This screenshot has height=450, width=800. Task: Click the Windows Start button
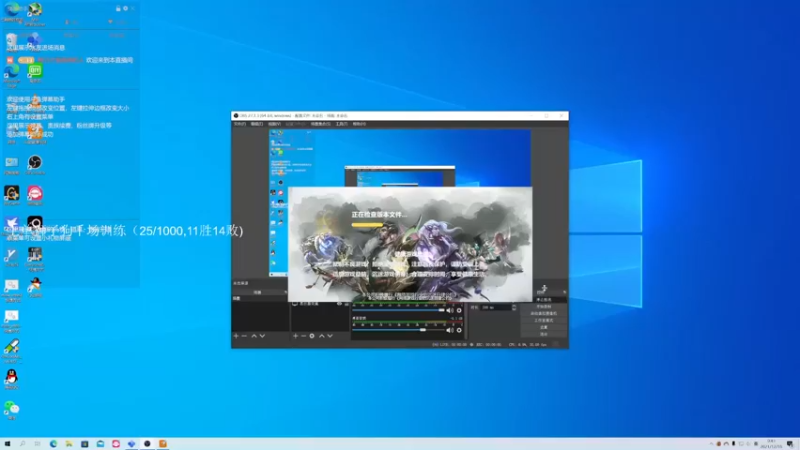pos(7,444)
